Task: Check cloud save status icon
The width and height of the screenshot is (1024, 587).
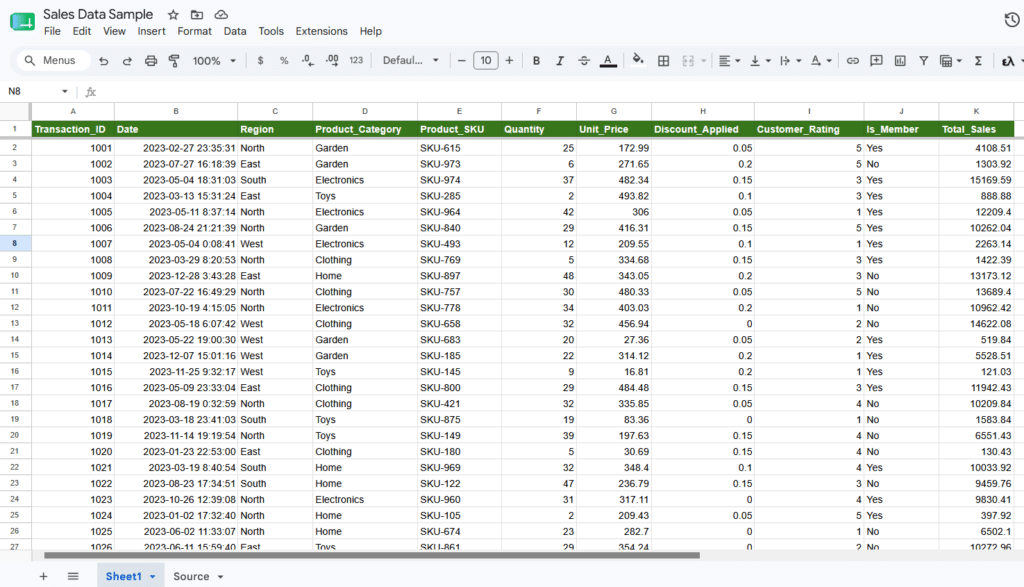Action: [221, 14]
